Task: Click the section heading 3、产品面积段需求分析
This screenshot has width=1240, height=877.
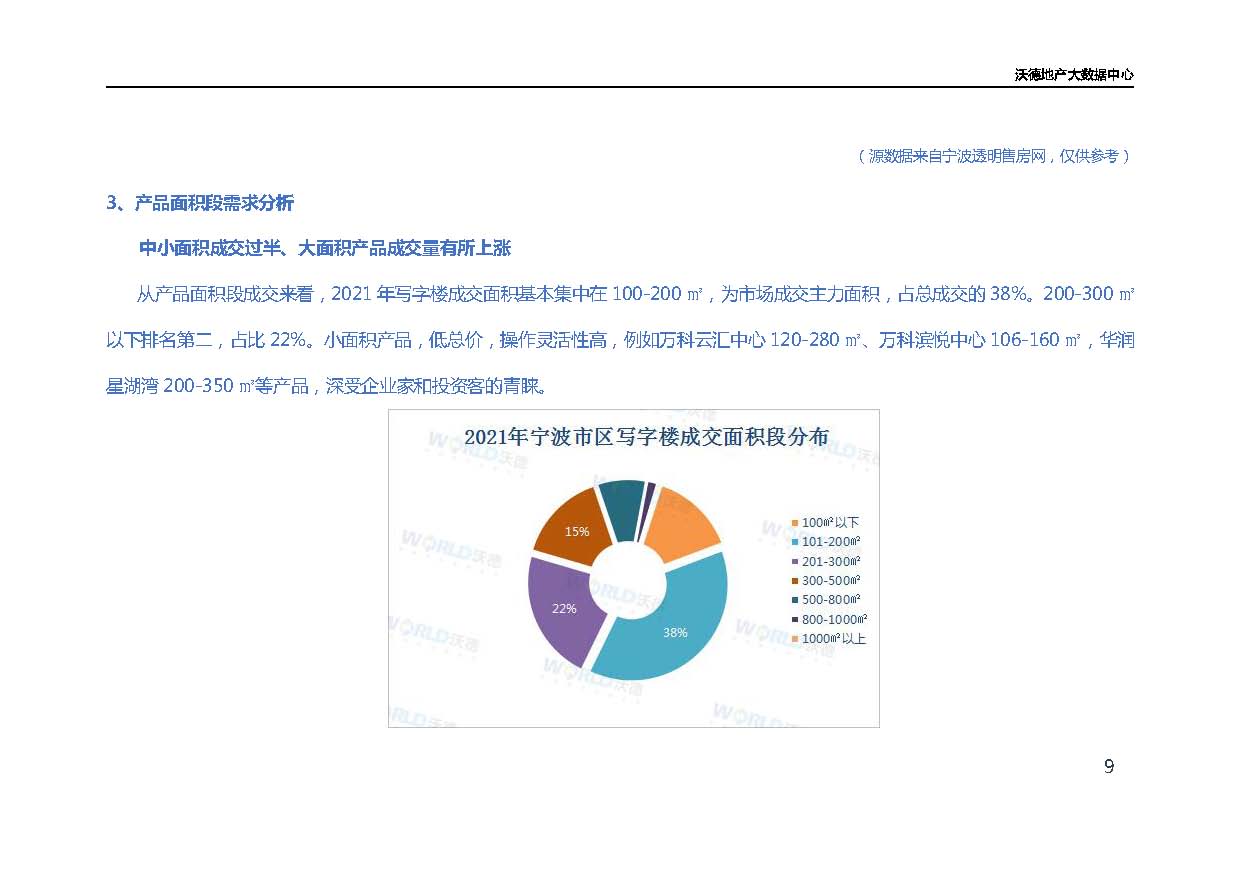Action: [x=200, y=203]
